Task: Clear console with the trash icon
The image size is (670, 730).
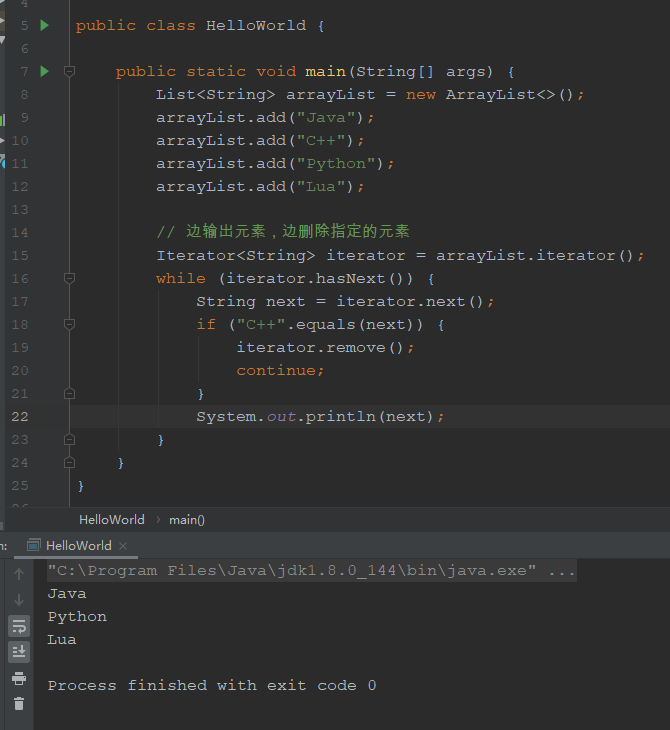Action: [x=19, y=703]
